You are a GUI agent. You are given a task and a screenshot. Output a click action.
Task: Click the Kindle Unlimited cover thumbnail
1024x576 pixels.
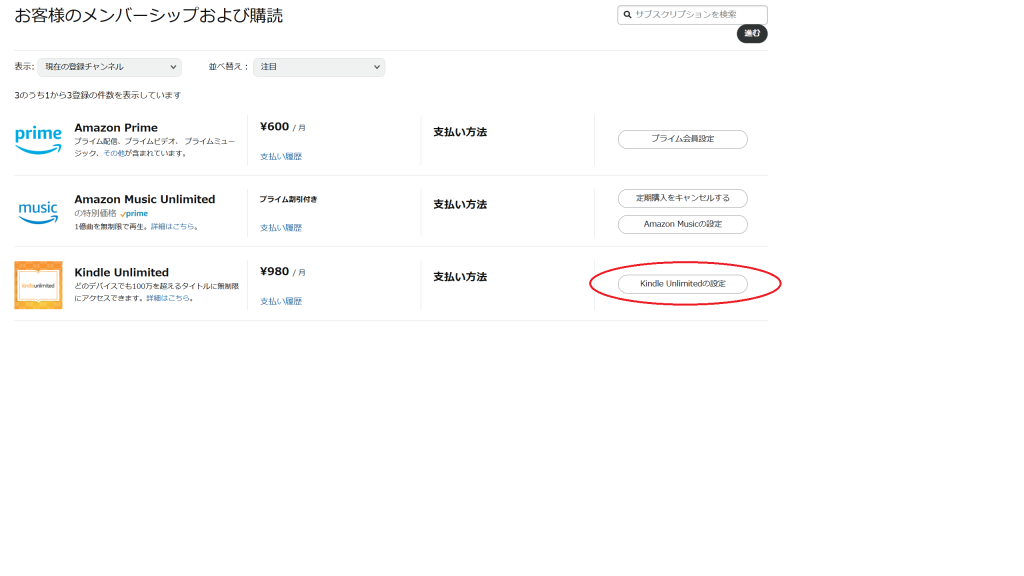39,285
